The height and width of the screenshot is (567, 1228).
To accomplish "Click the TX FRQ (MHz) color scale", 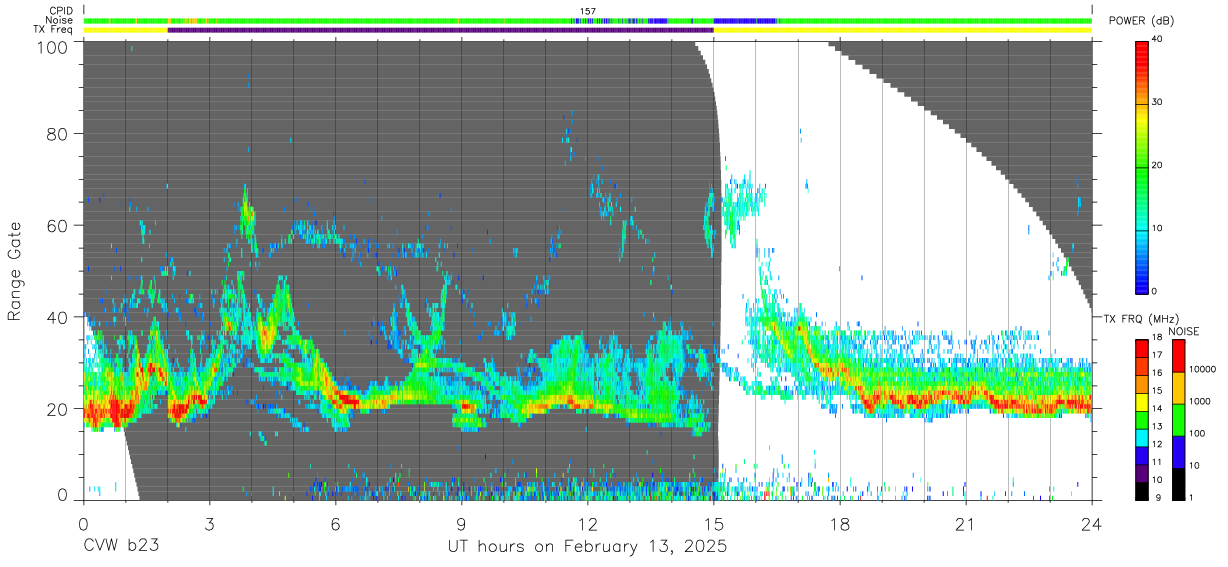I will pyautogui.click(x=1142, y=418).
